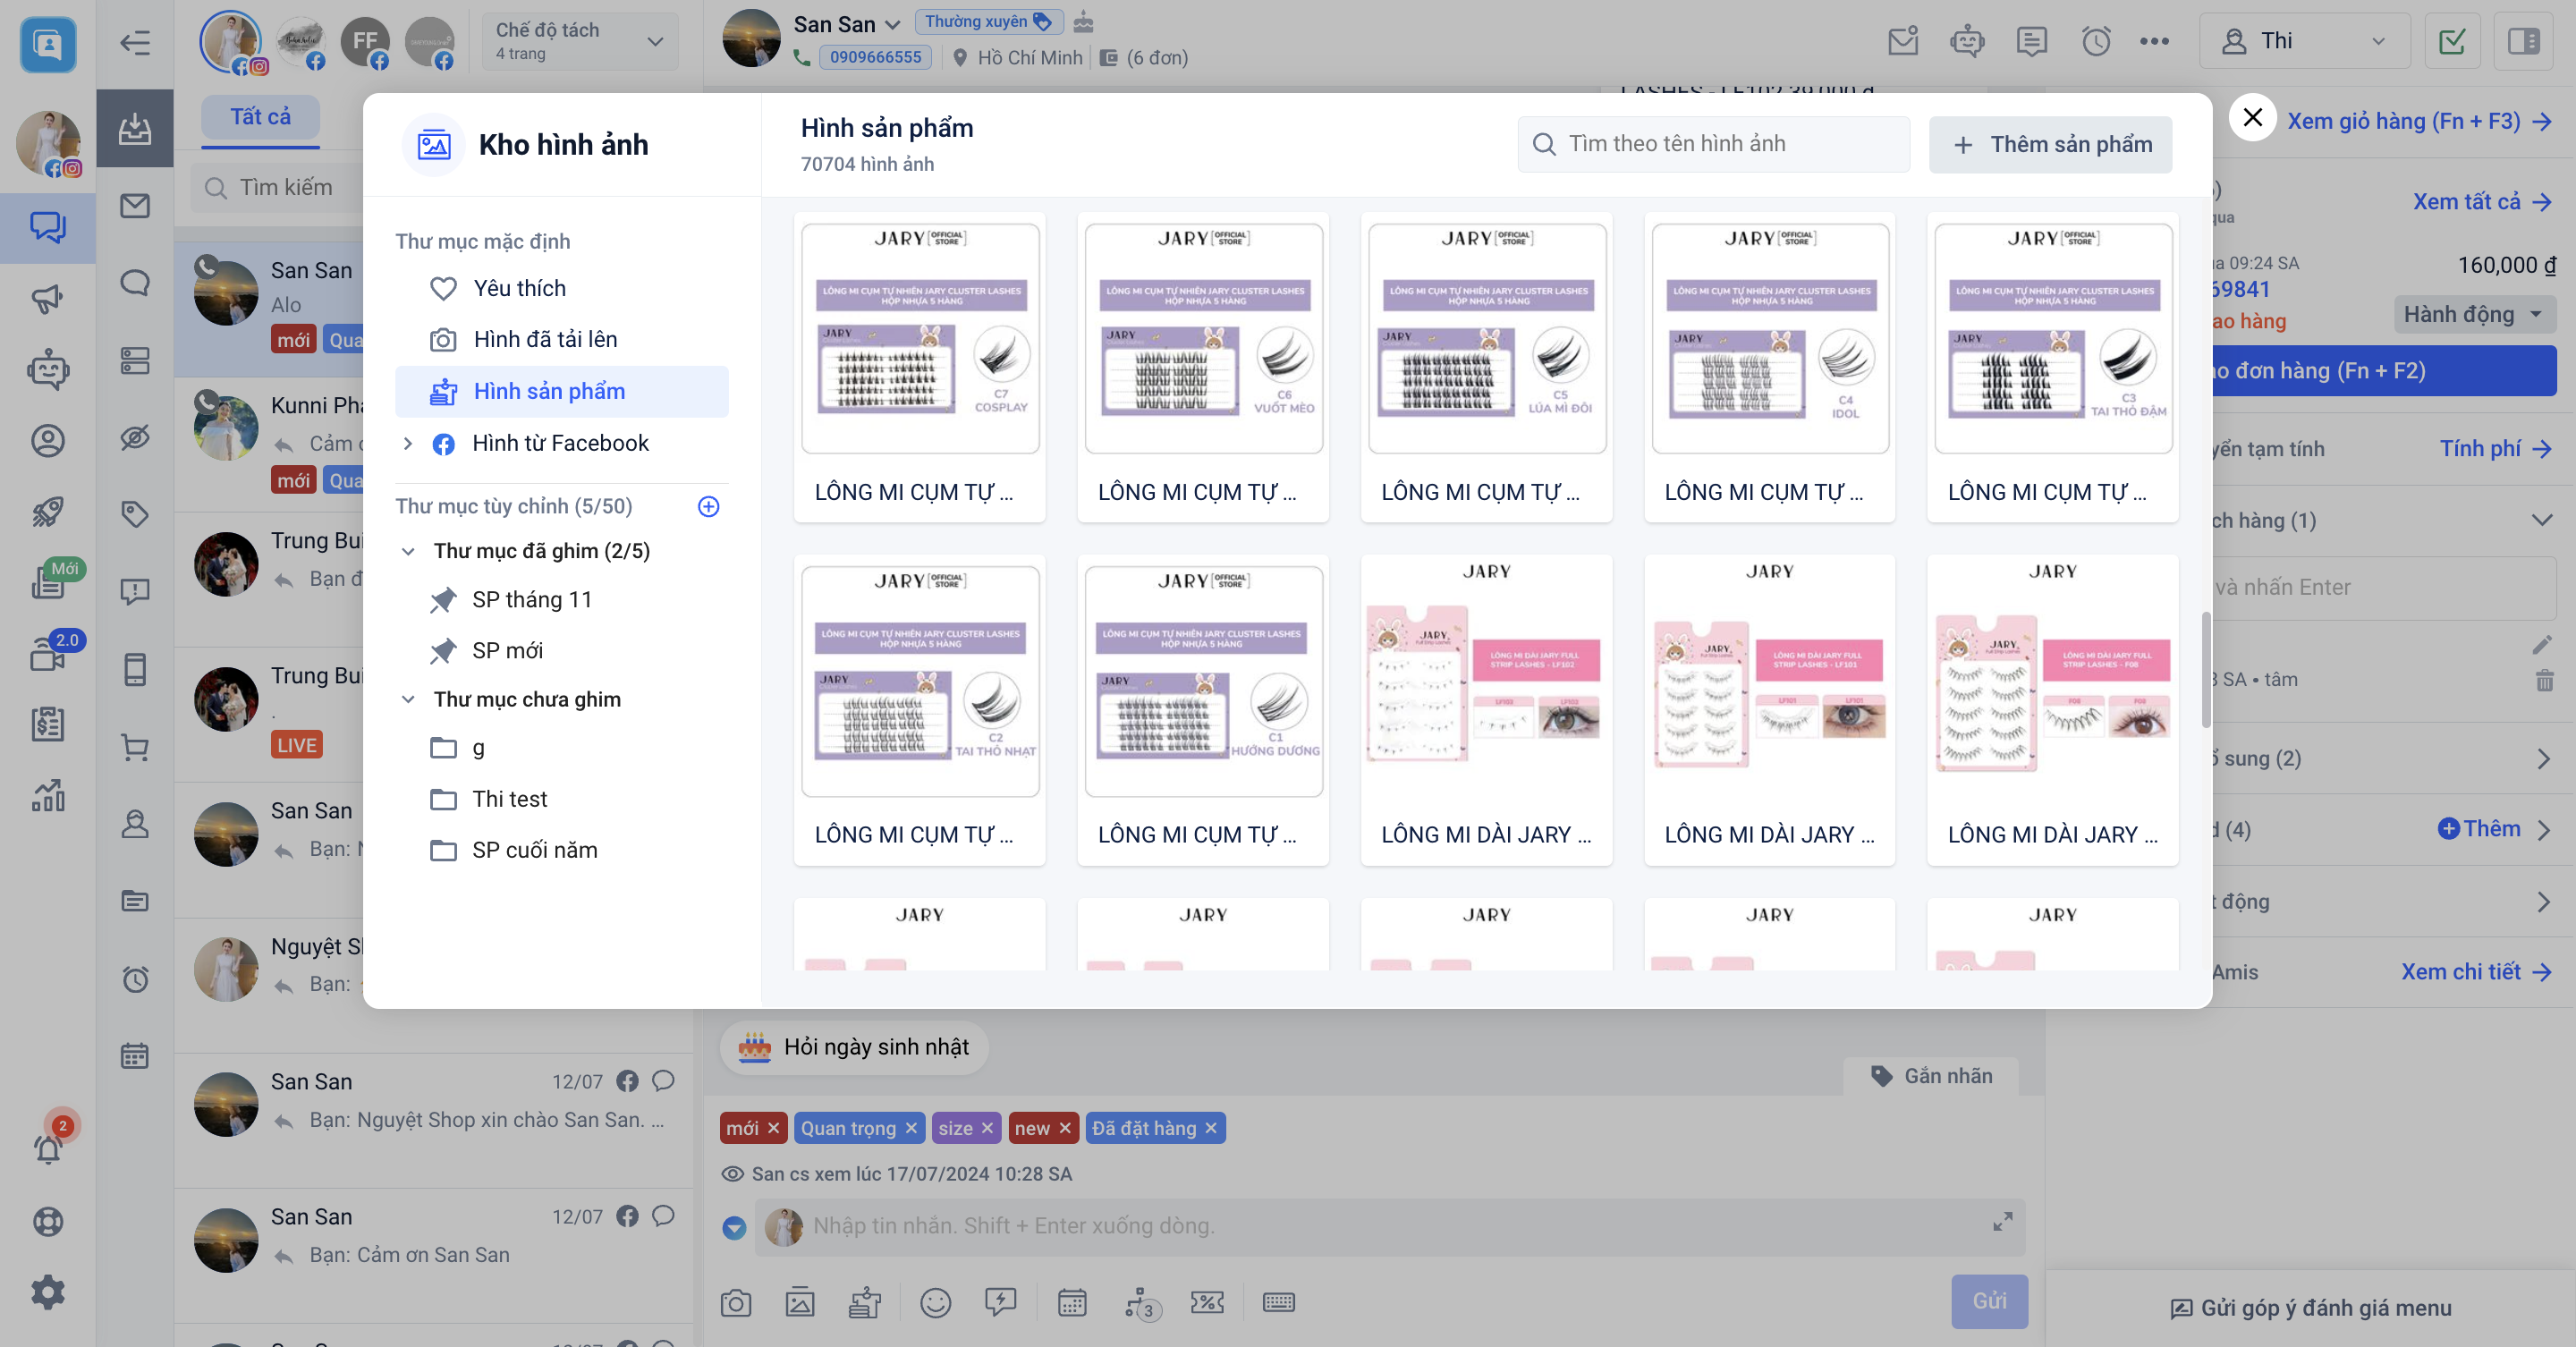This screenshot has height=1347, width=2576.
Task: Open the emoji picker icon
Action: 935,1303
